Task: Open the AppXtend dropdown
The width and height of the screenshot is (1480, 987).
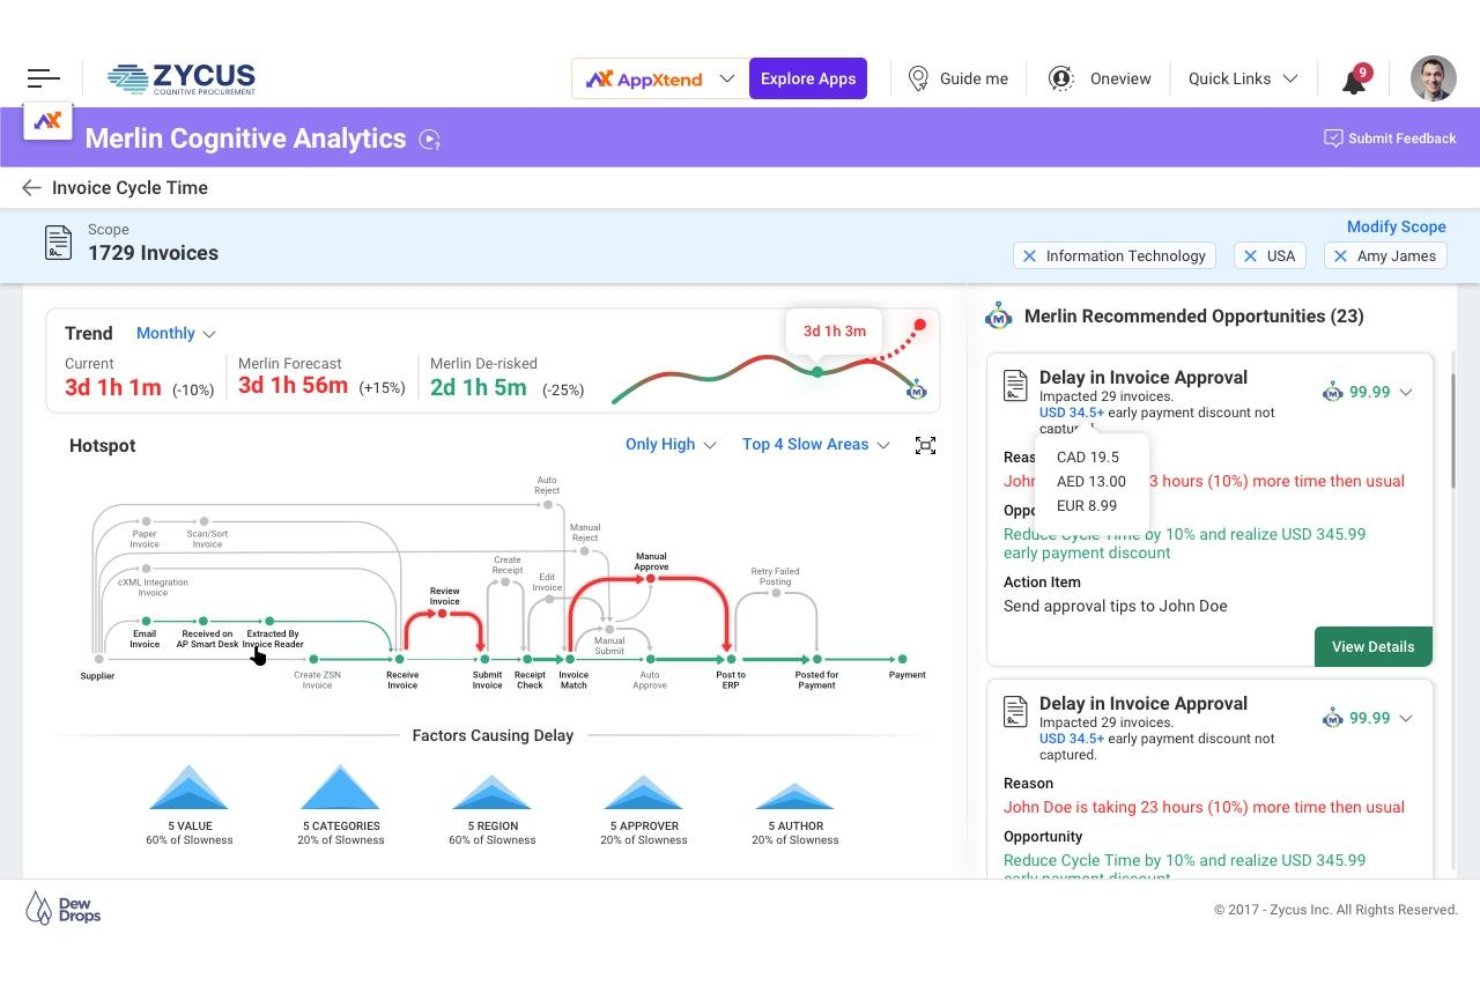Action: [x=660, y=79]
